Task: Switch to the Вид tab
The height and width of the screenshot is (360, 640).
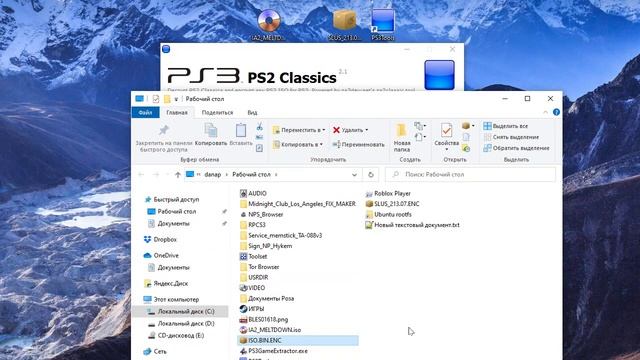Action: [x=252, y=112]
